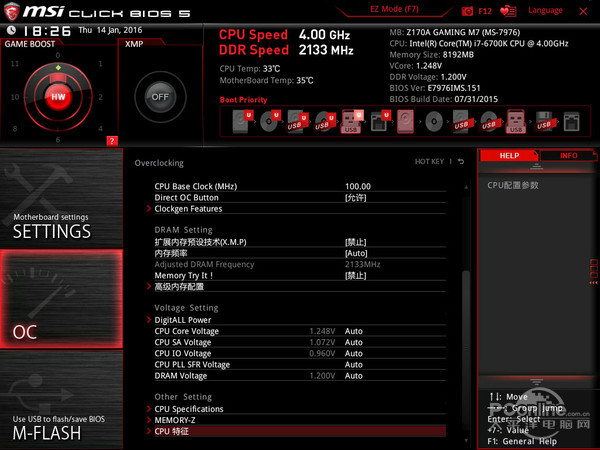This screenshot has height=450, width=600.
Task: Select last network boot icon without UEFI badge
Action: tap(572, 122)
